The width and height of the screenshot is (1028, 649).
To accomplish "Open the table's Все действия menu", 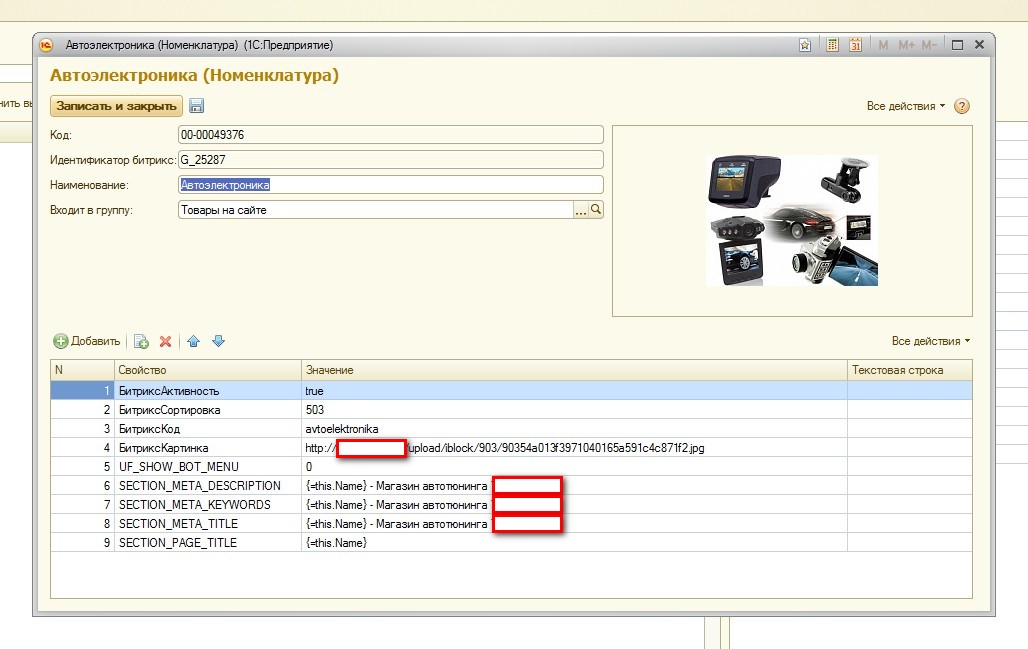I will coord(930,341).
